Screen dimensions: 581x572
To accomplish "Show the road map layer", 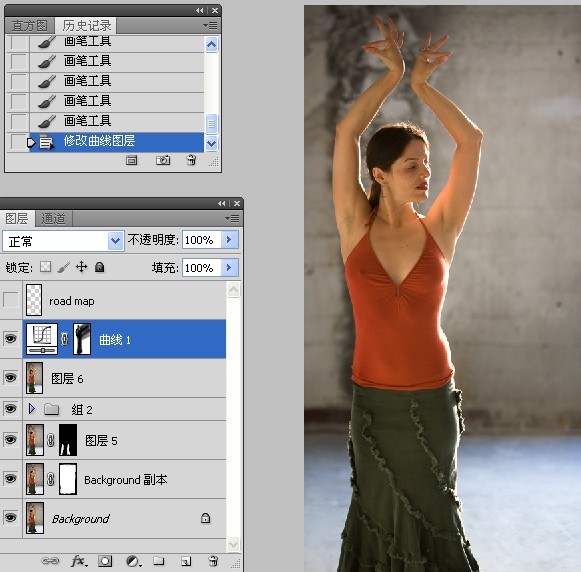I will click(x=10, y=300).
